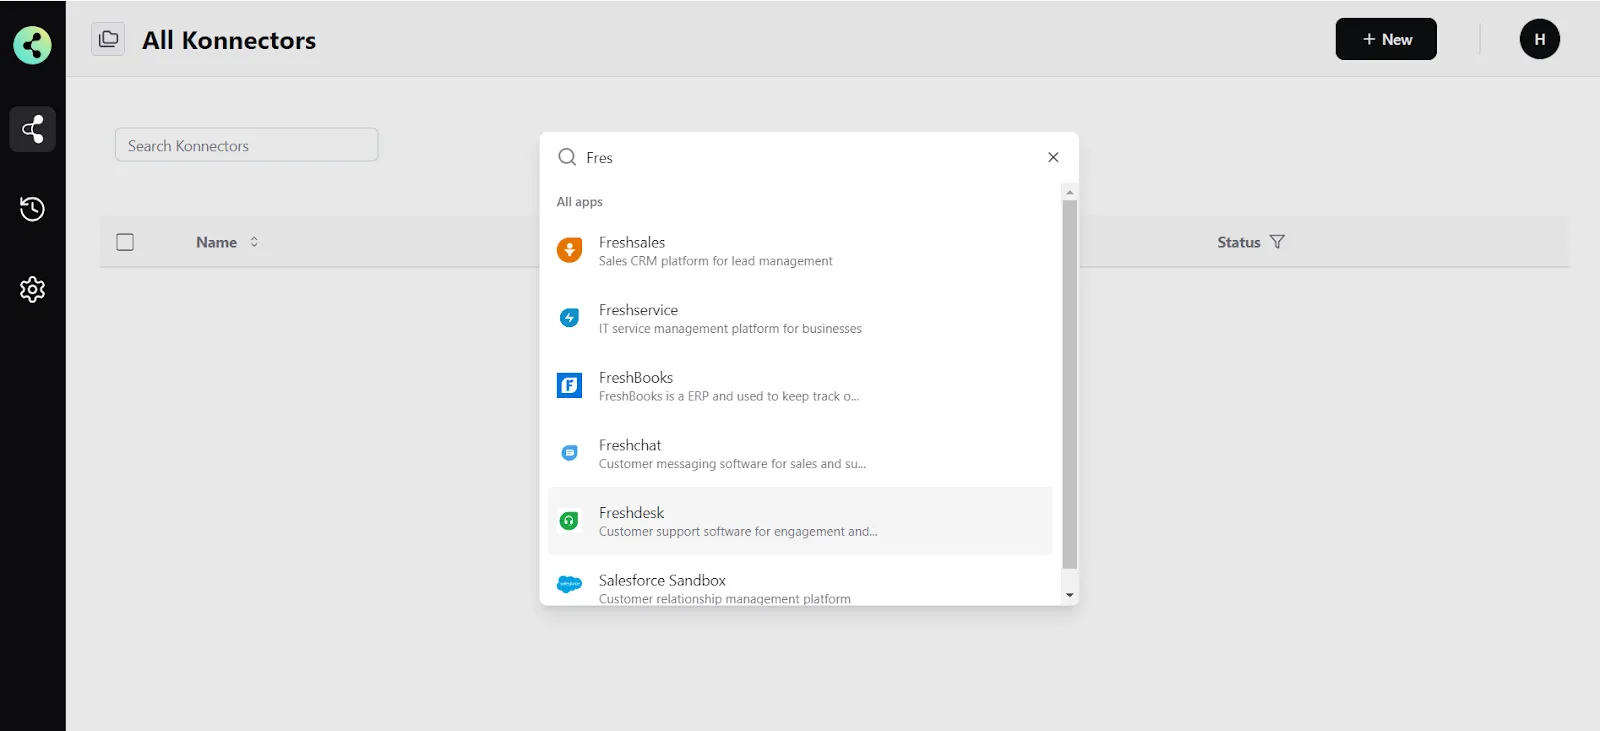
Task: Choose Freshservice from the app list
Action: (x=800, y=319)
